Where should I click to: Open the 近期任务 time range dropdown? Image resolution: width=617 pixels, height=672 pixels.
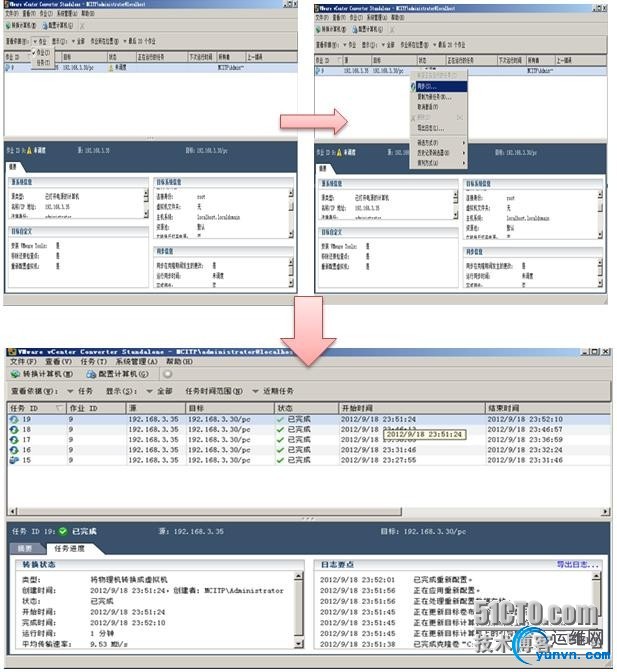[x=273, y=391]
